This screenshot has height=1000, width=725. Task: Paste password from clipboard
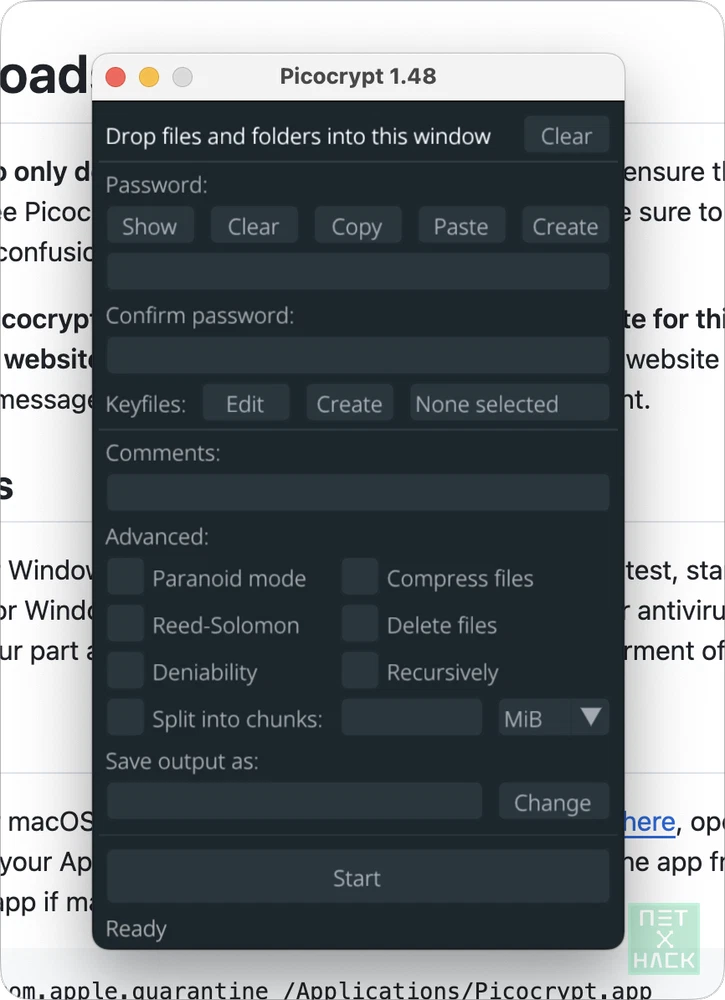click(462, 226)
